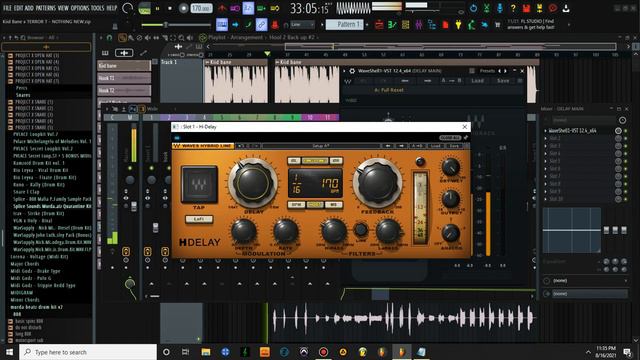Image resolution: width=640 pixels, height=360 pixels.
Task: Open the TOOLS menu
Action: click(98, 8)
